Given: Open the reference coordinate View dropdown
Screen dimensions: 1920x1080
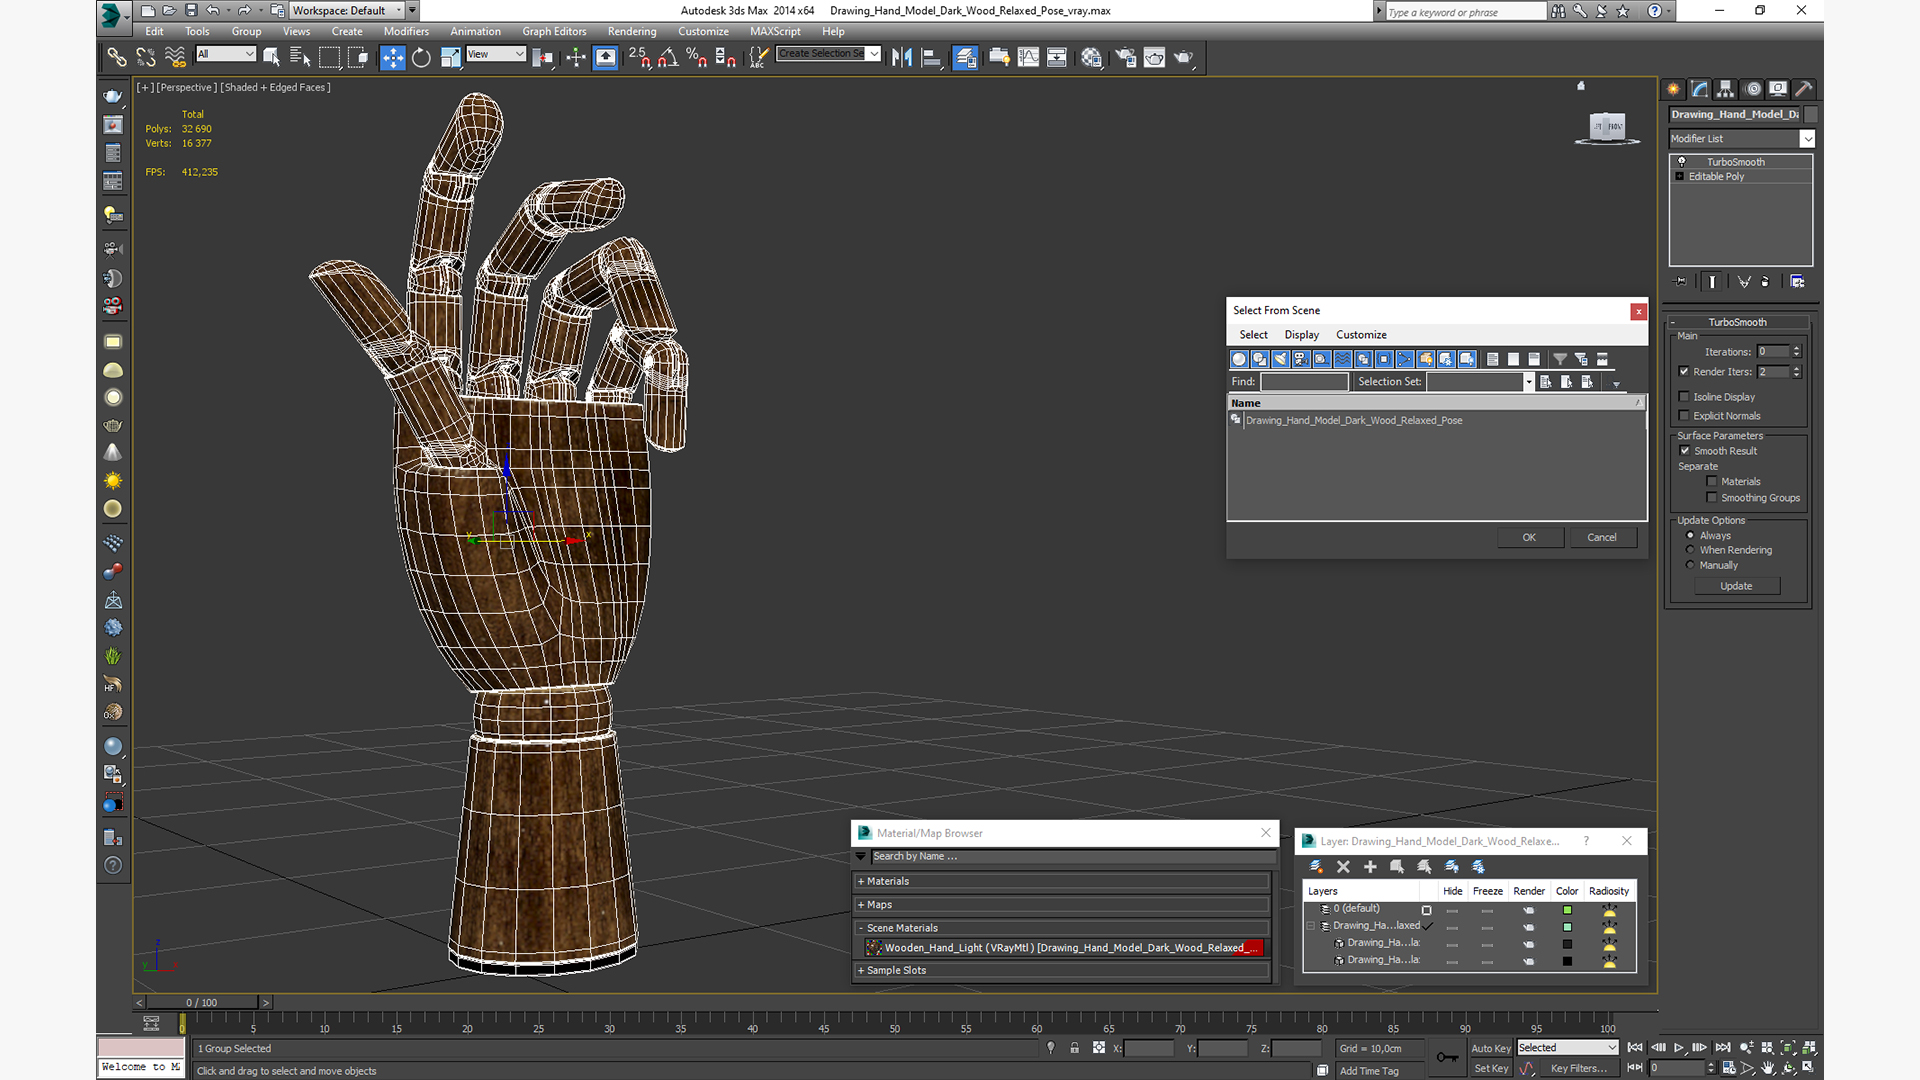Looking at the screenshot, I should pos(496,54).
